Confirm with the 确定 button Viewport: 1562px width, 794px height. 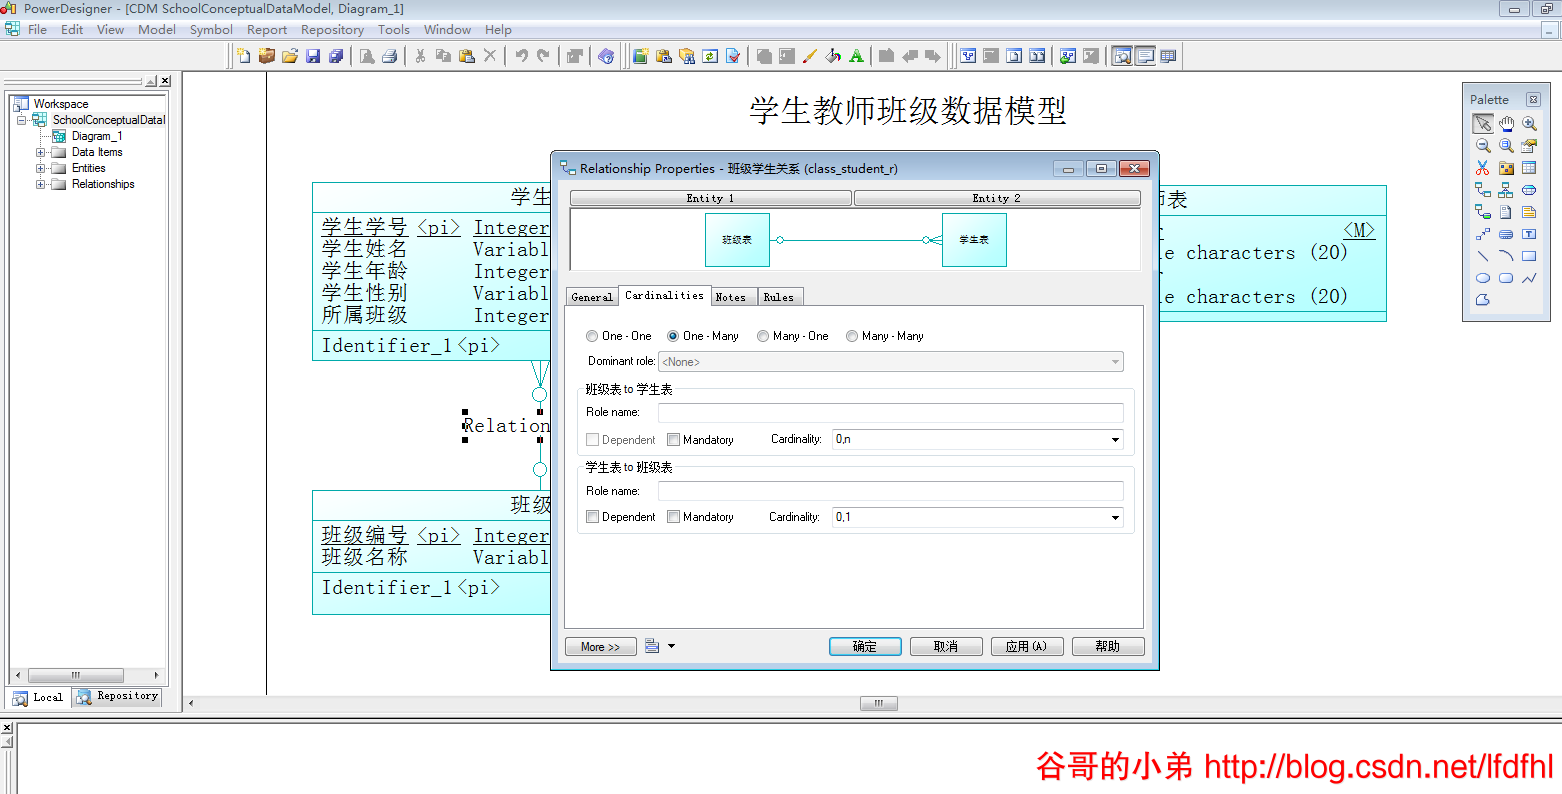point(865,647)
